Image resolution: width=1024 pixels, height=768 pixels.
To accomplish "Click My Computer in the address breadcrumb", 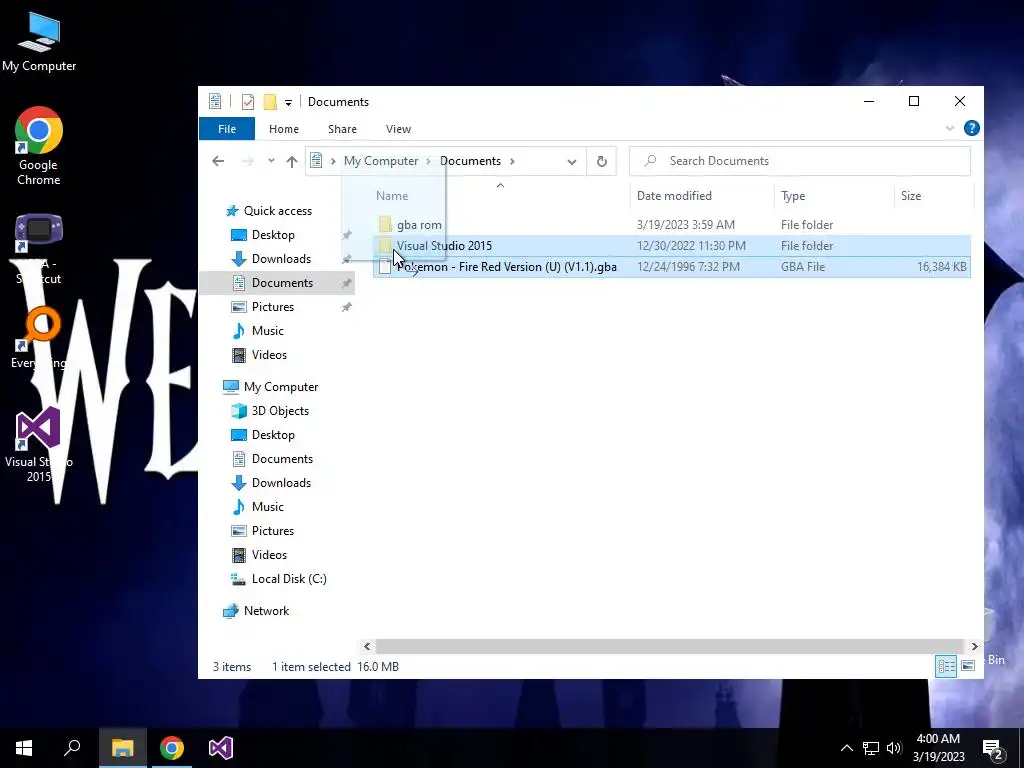I will coord(381,161).
